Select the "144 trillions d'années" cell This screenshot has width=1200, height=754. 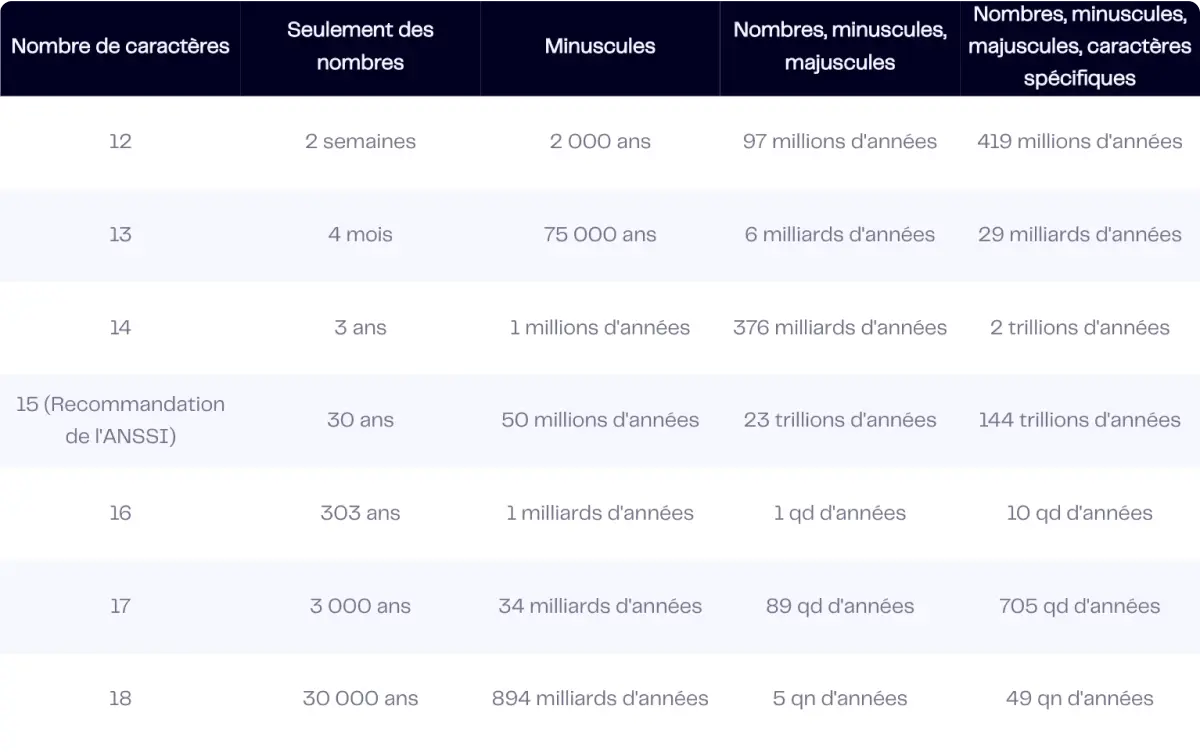click(x=1080, y=420)
